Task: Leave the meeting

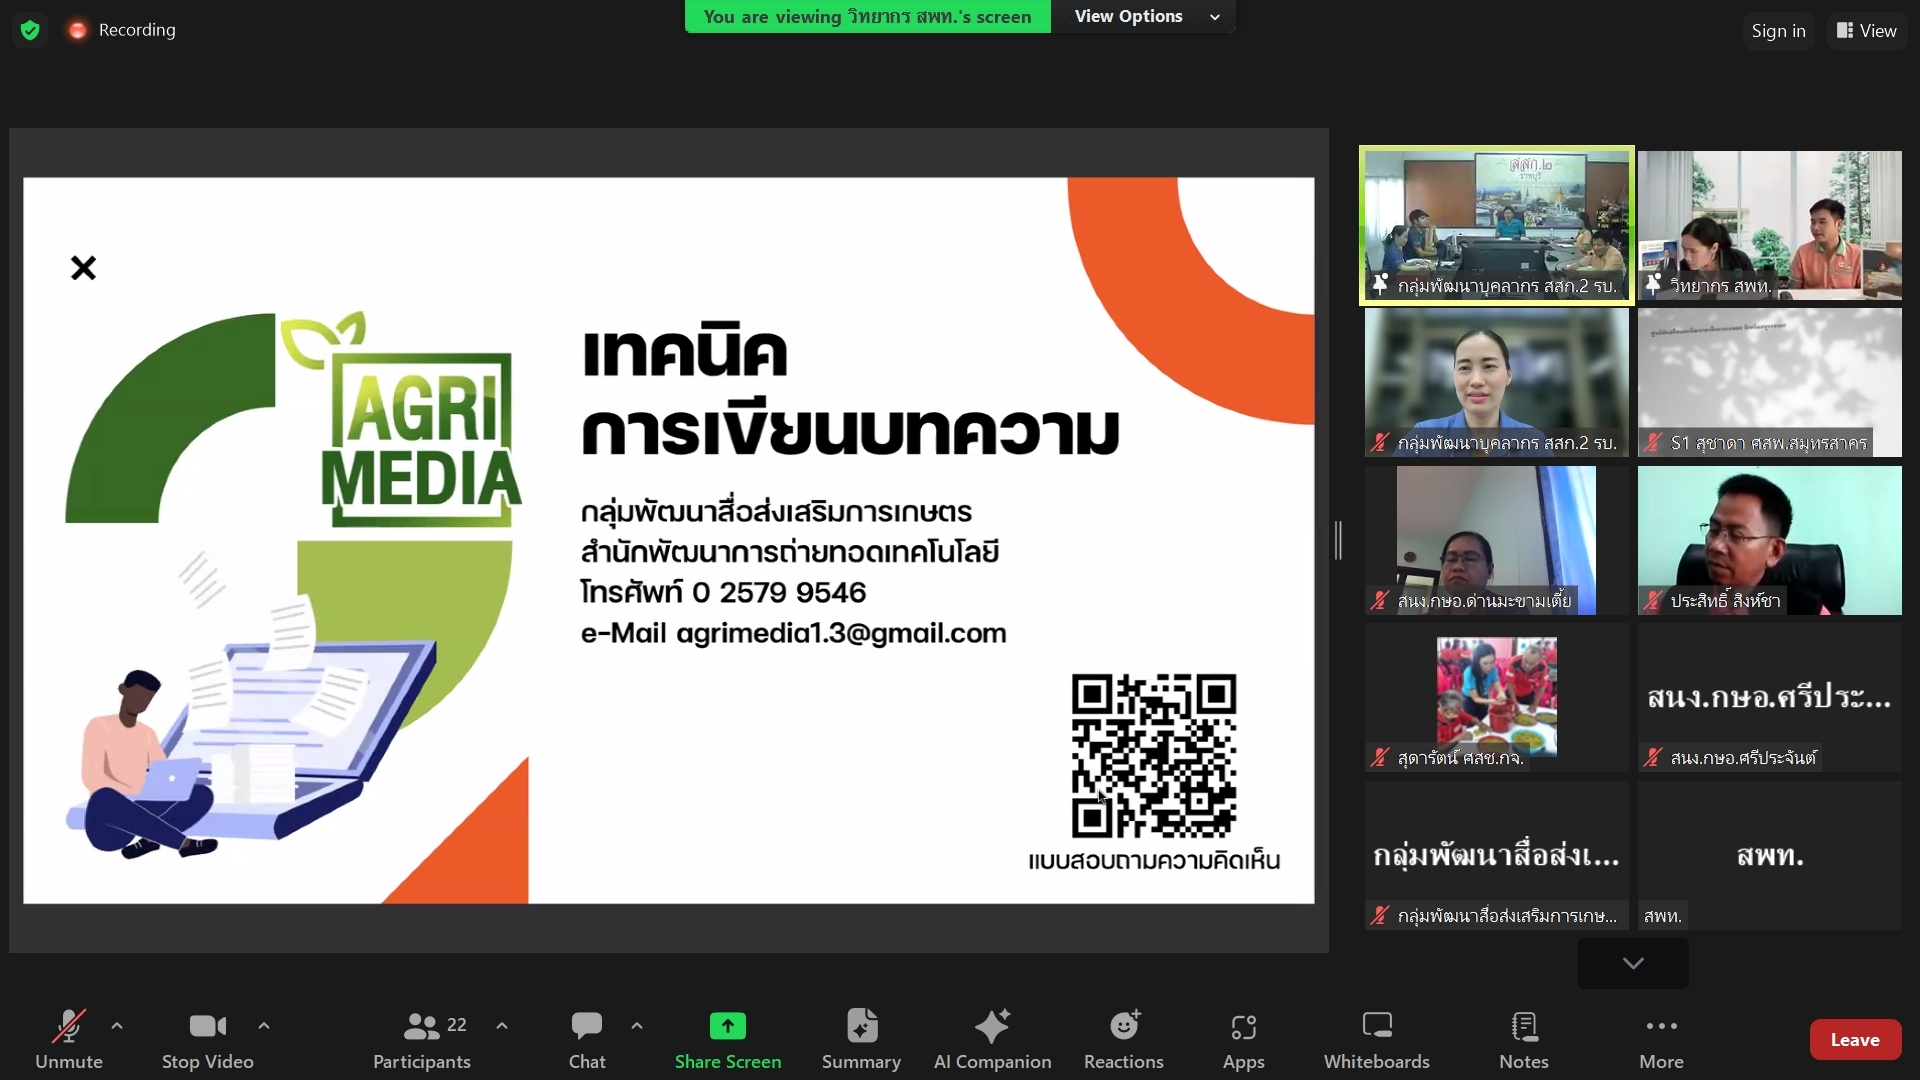Action: click(x=1855, y=1040)
